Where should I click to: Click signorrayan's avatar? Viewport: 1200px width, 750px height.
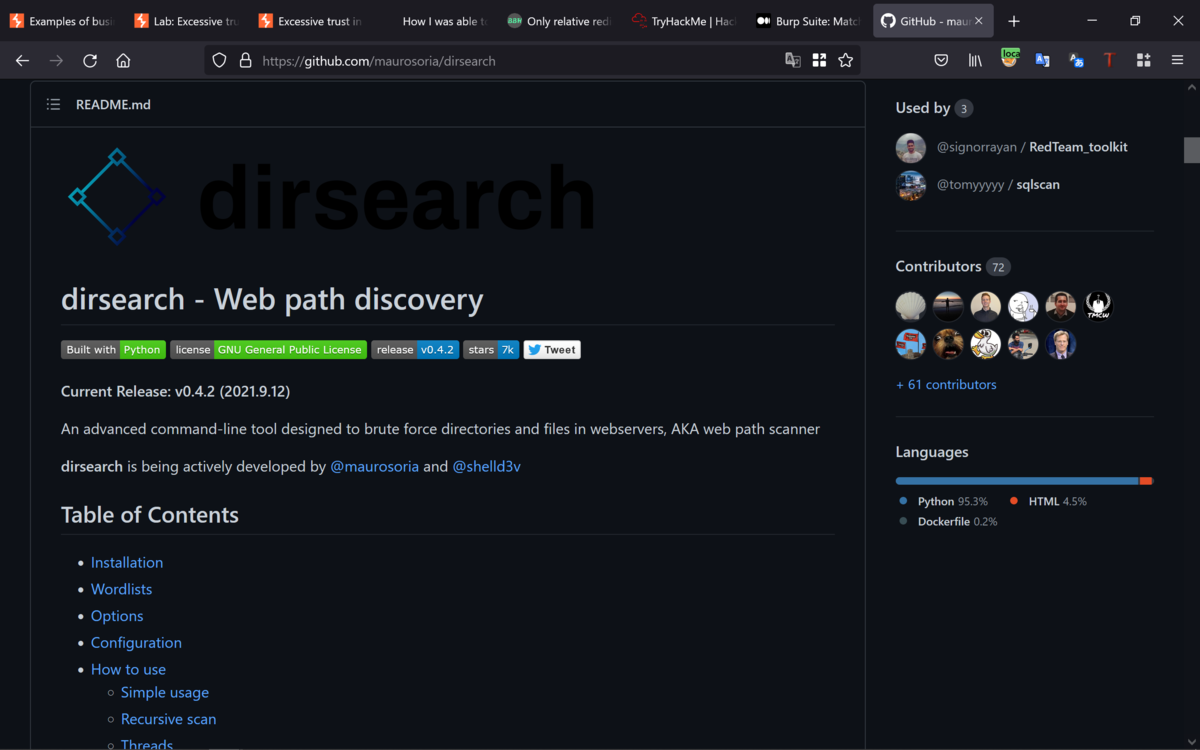911,148
